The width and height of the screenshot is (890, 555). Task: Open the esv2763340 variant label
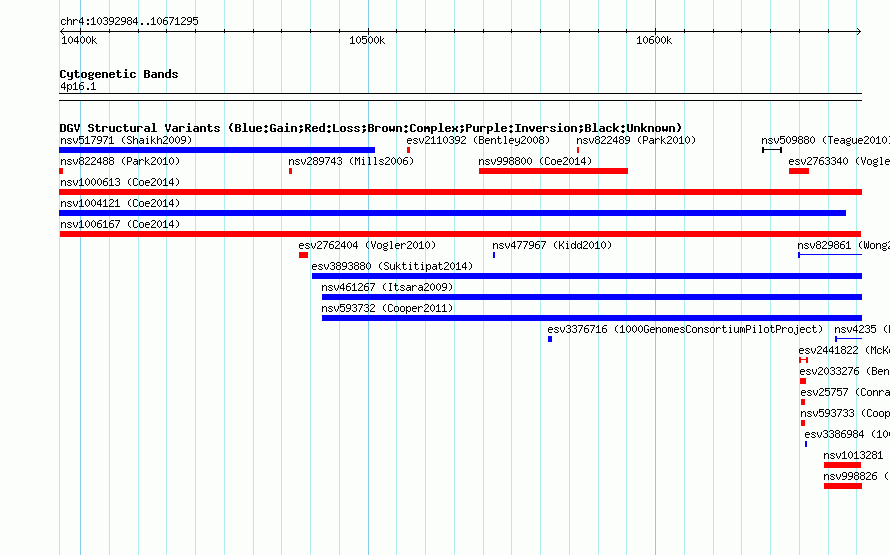(x=839, y=161)
